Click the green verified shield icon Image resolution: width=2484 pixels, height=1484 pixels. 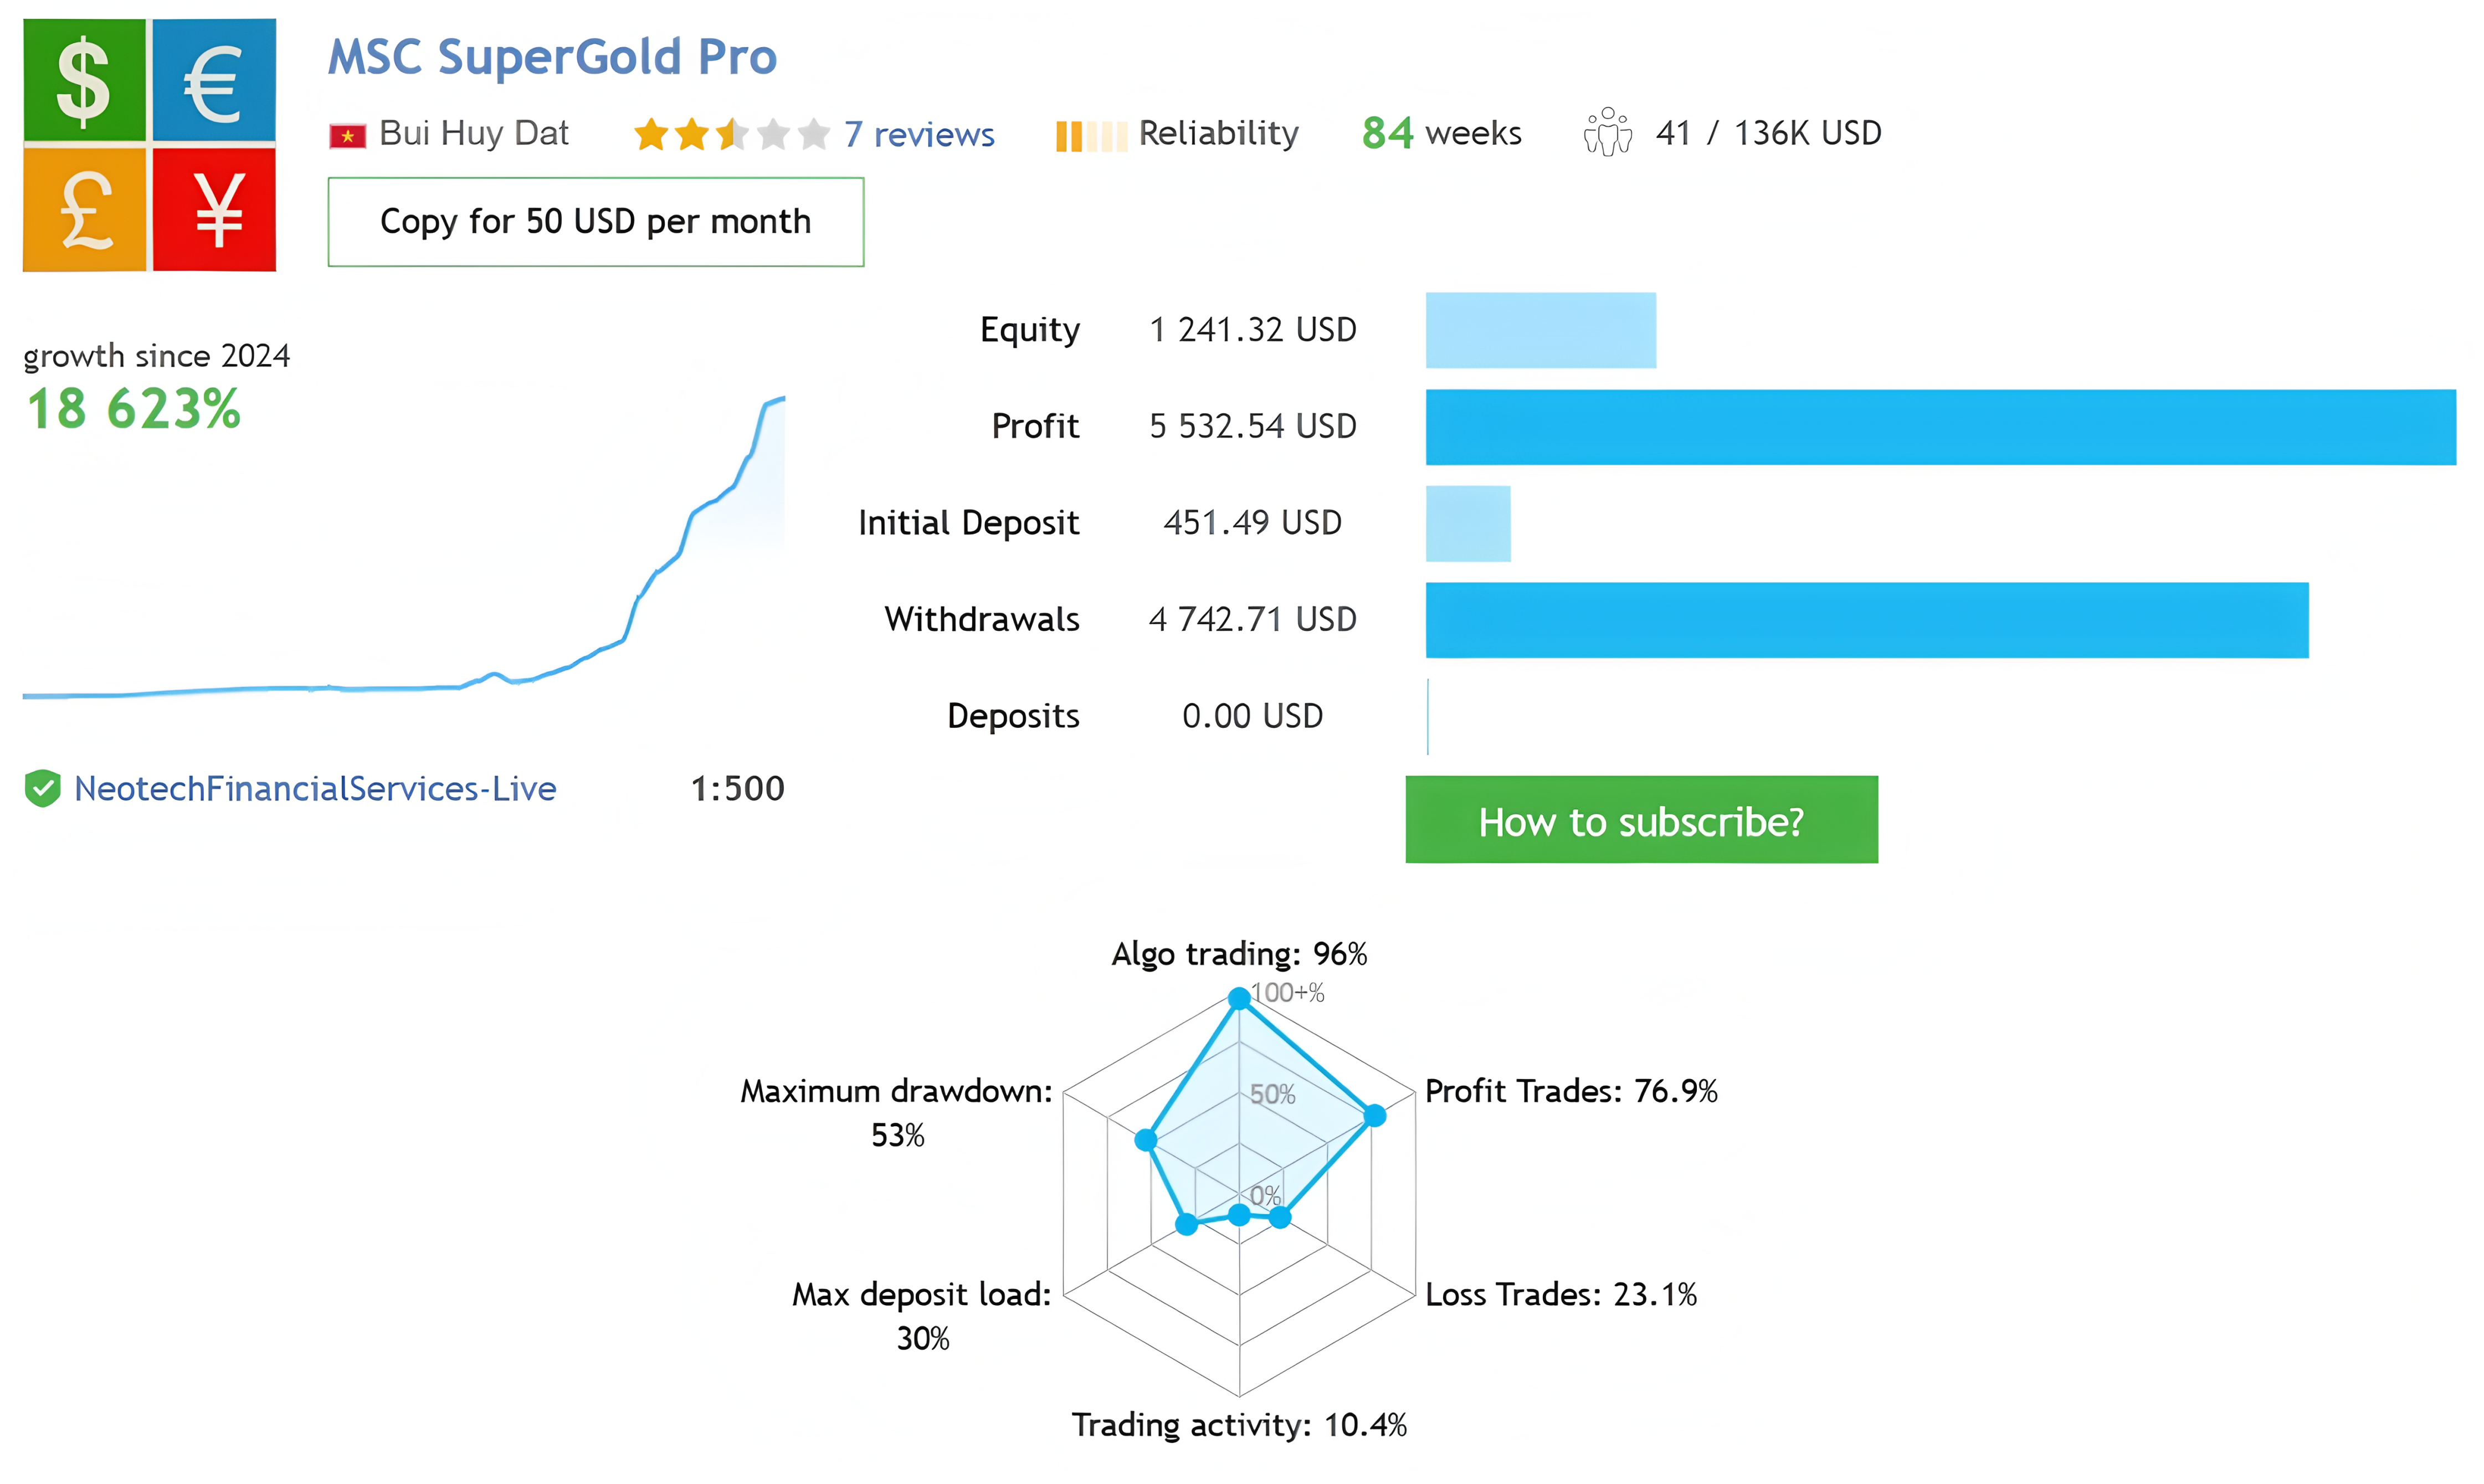42,788
